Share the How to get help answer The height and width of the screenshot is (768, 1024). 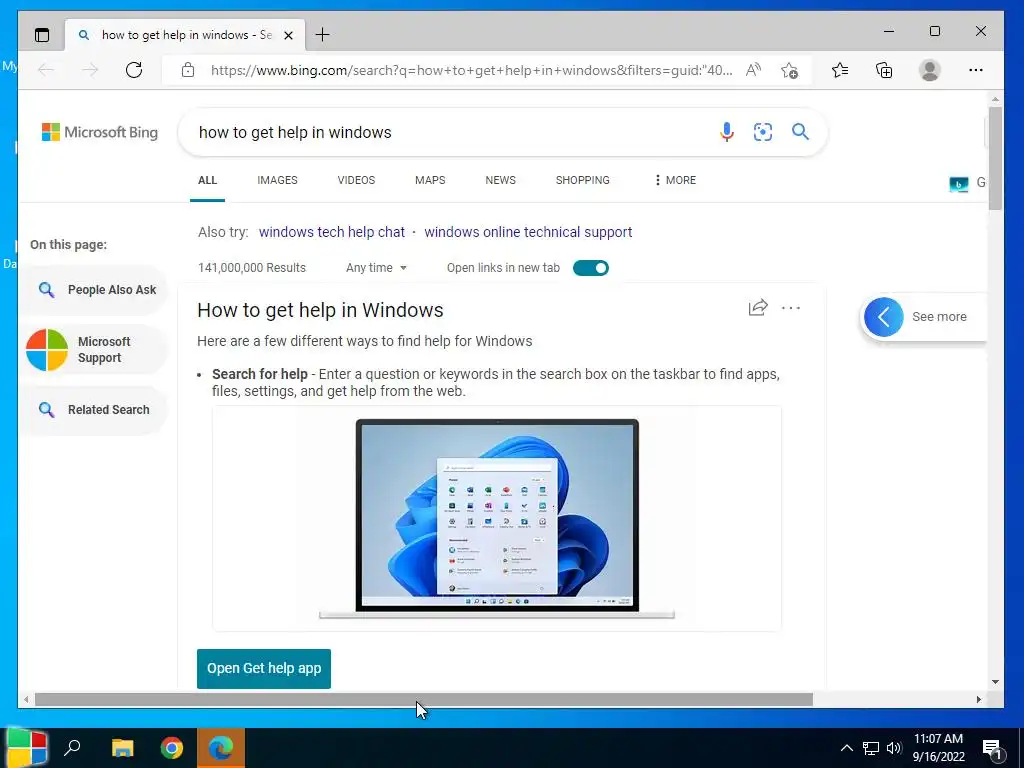pyautogui.click(x=758, y=308)
